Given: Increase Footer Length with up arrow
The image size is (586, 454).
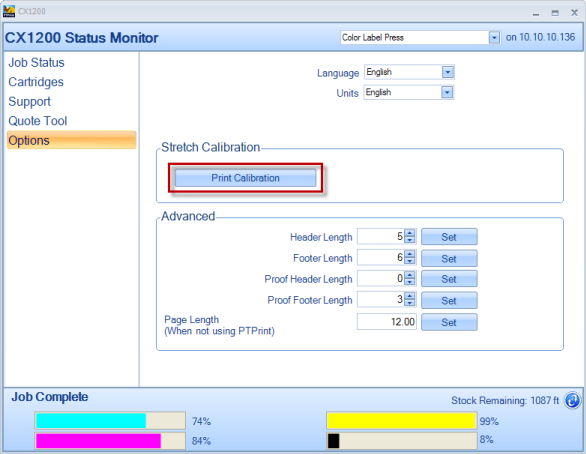Looking at the screenshot, I should pos(410,254).
